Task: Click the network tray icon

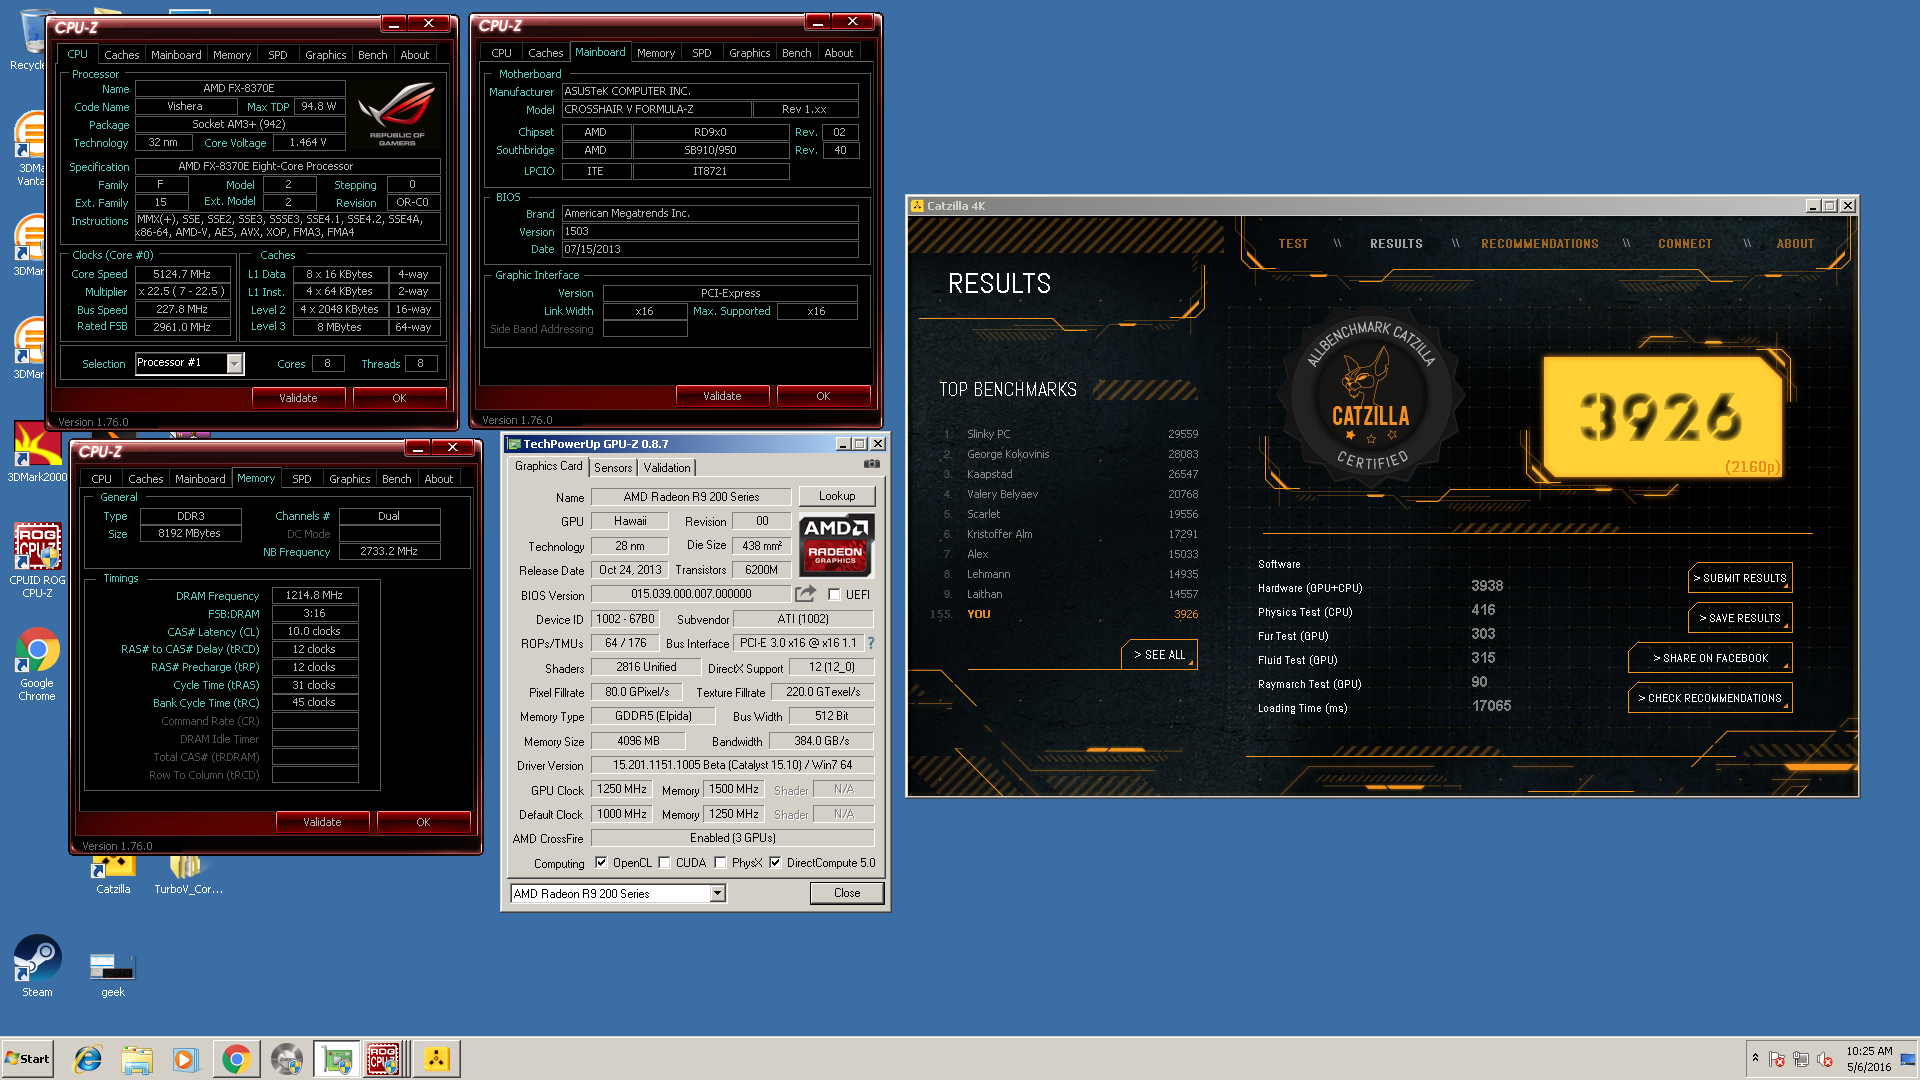Action: (x=1801, y=1059)
